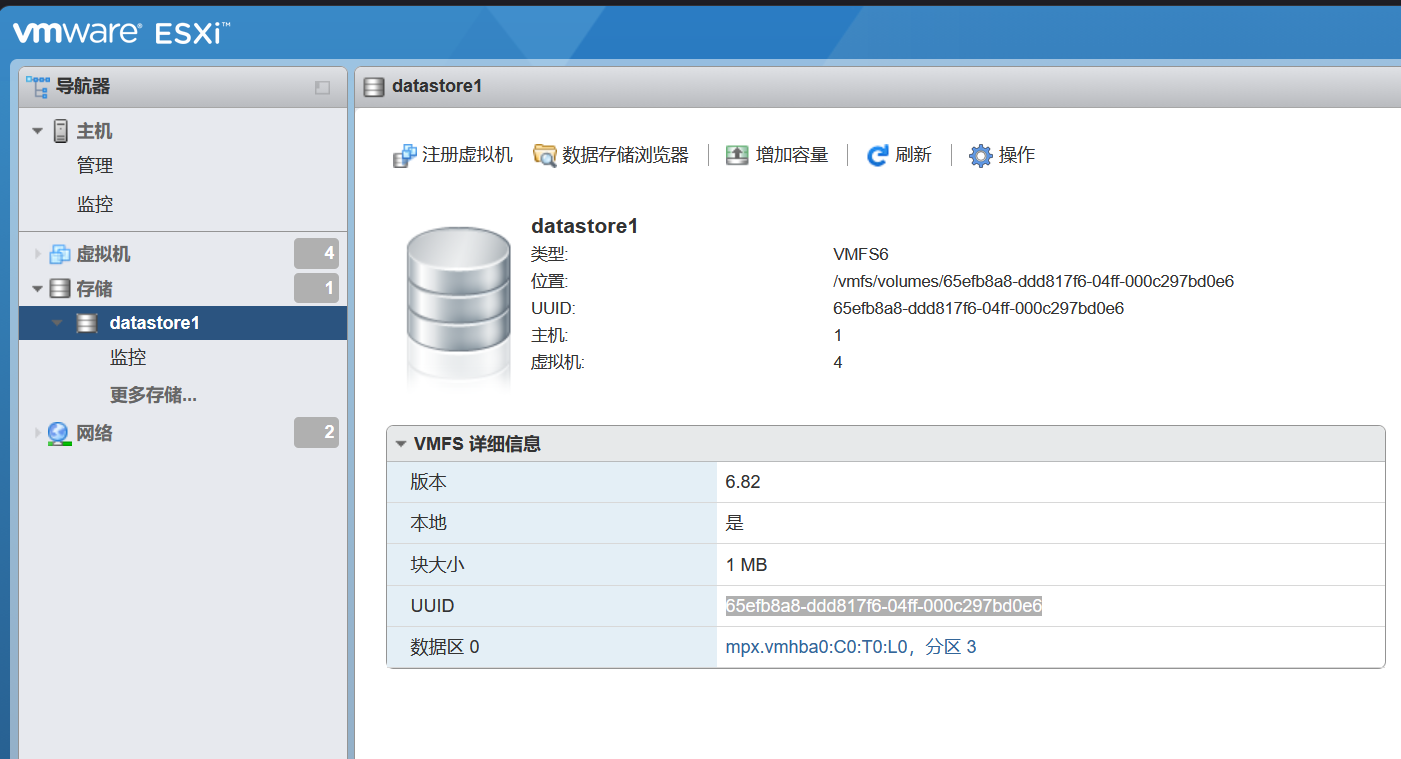Click the 版本 row label

[428, 482]
